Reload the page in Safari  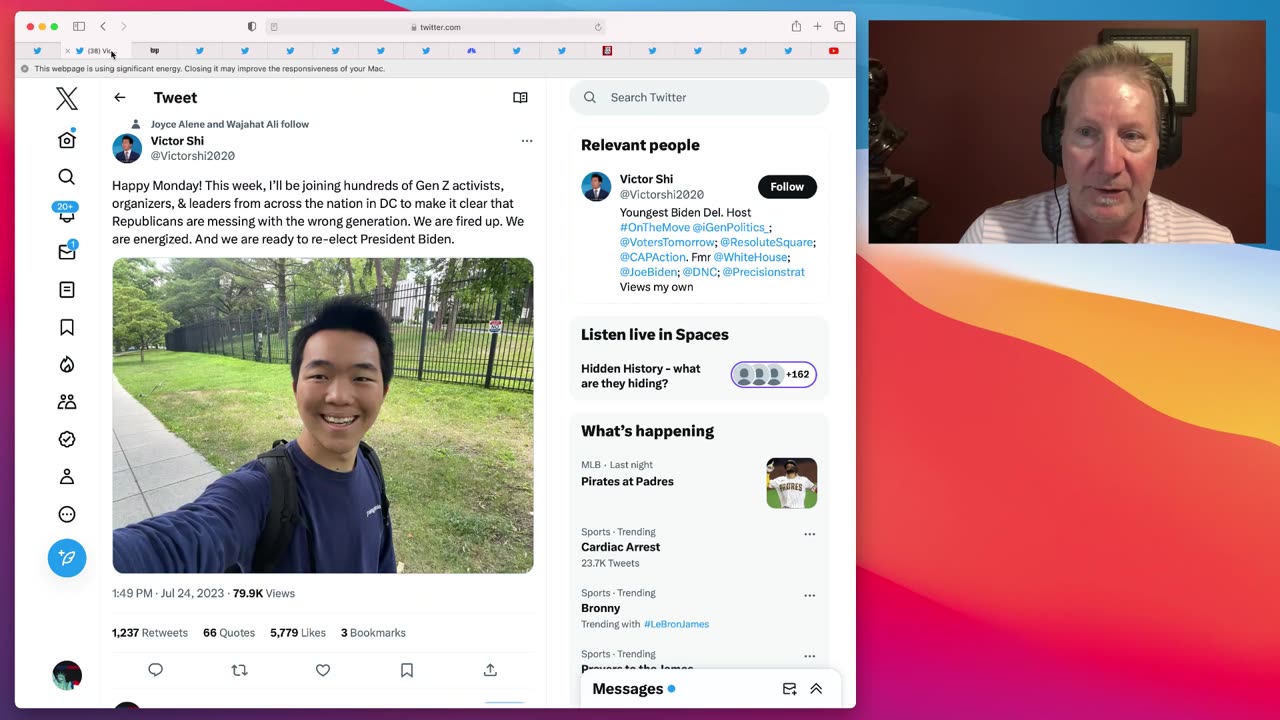[598, 27]
